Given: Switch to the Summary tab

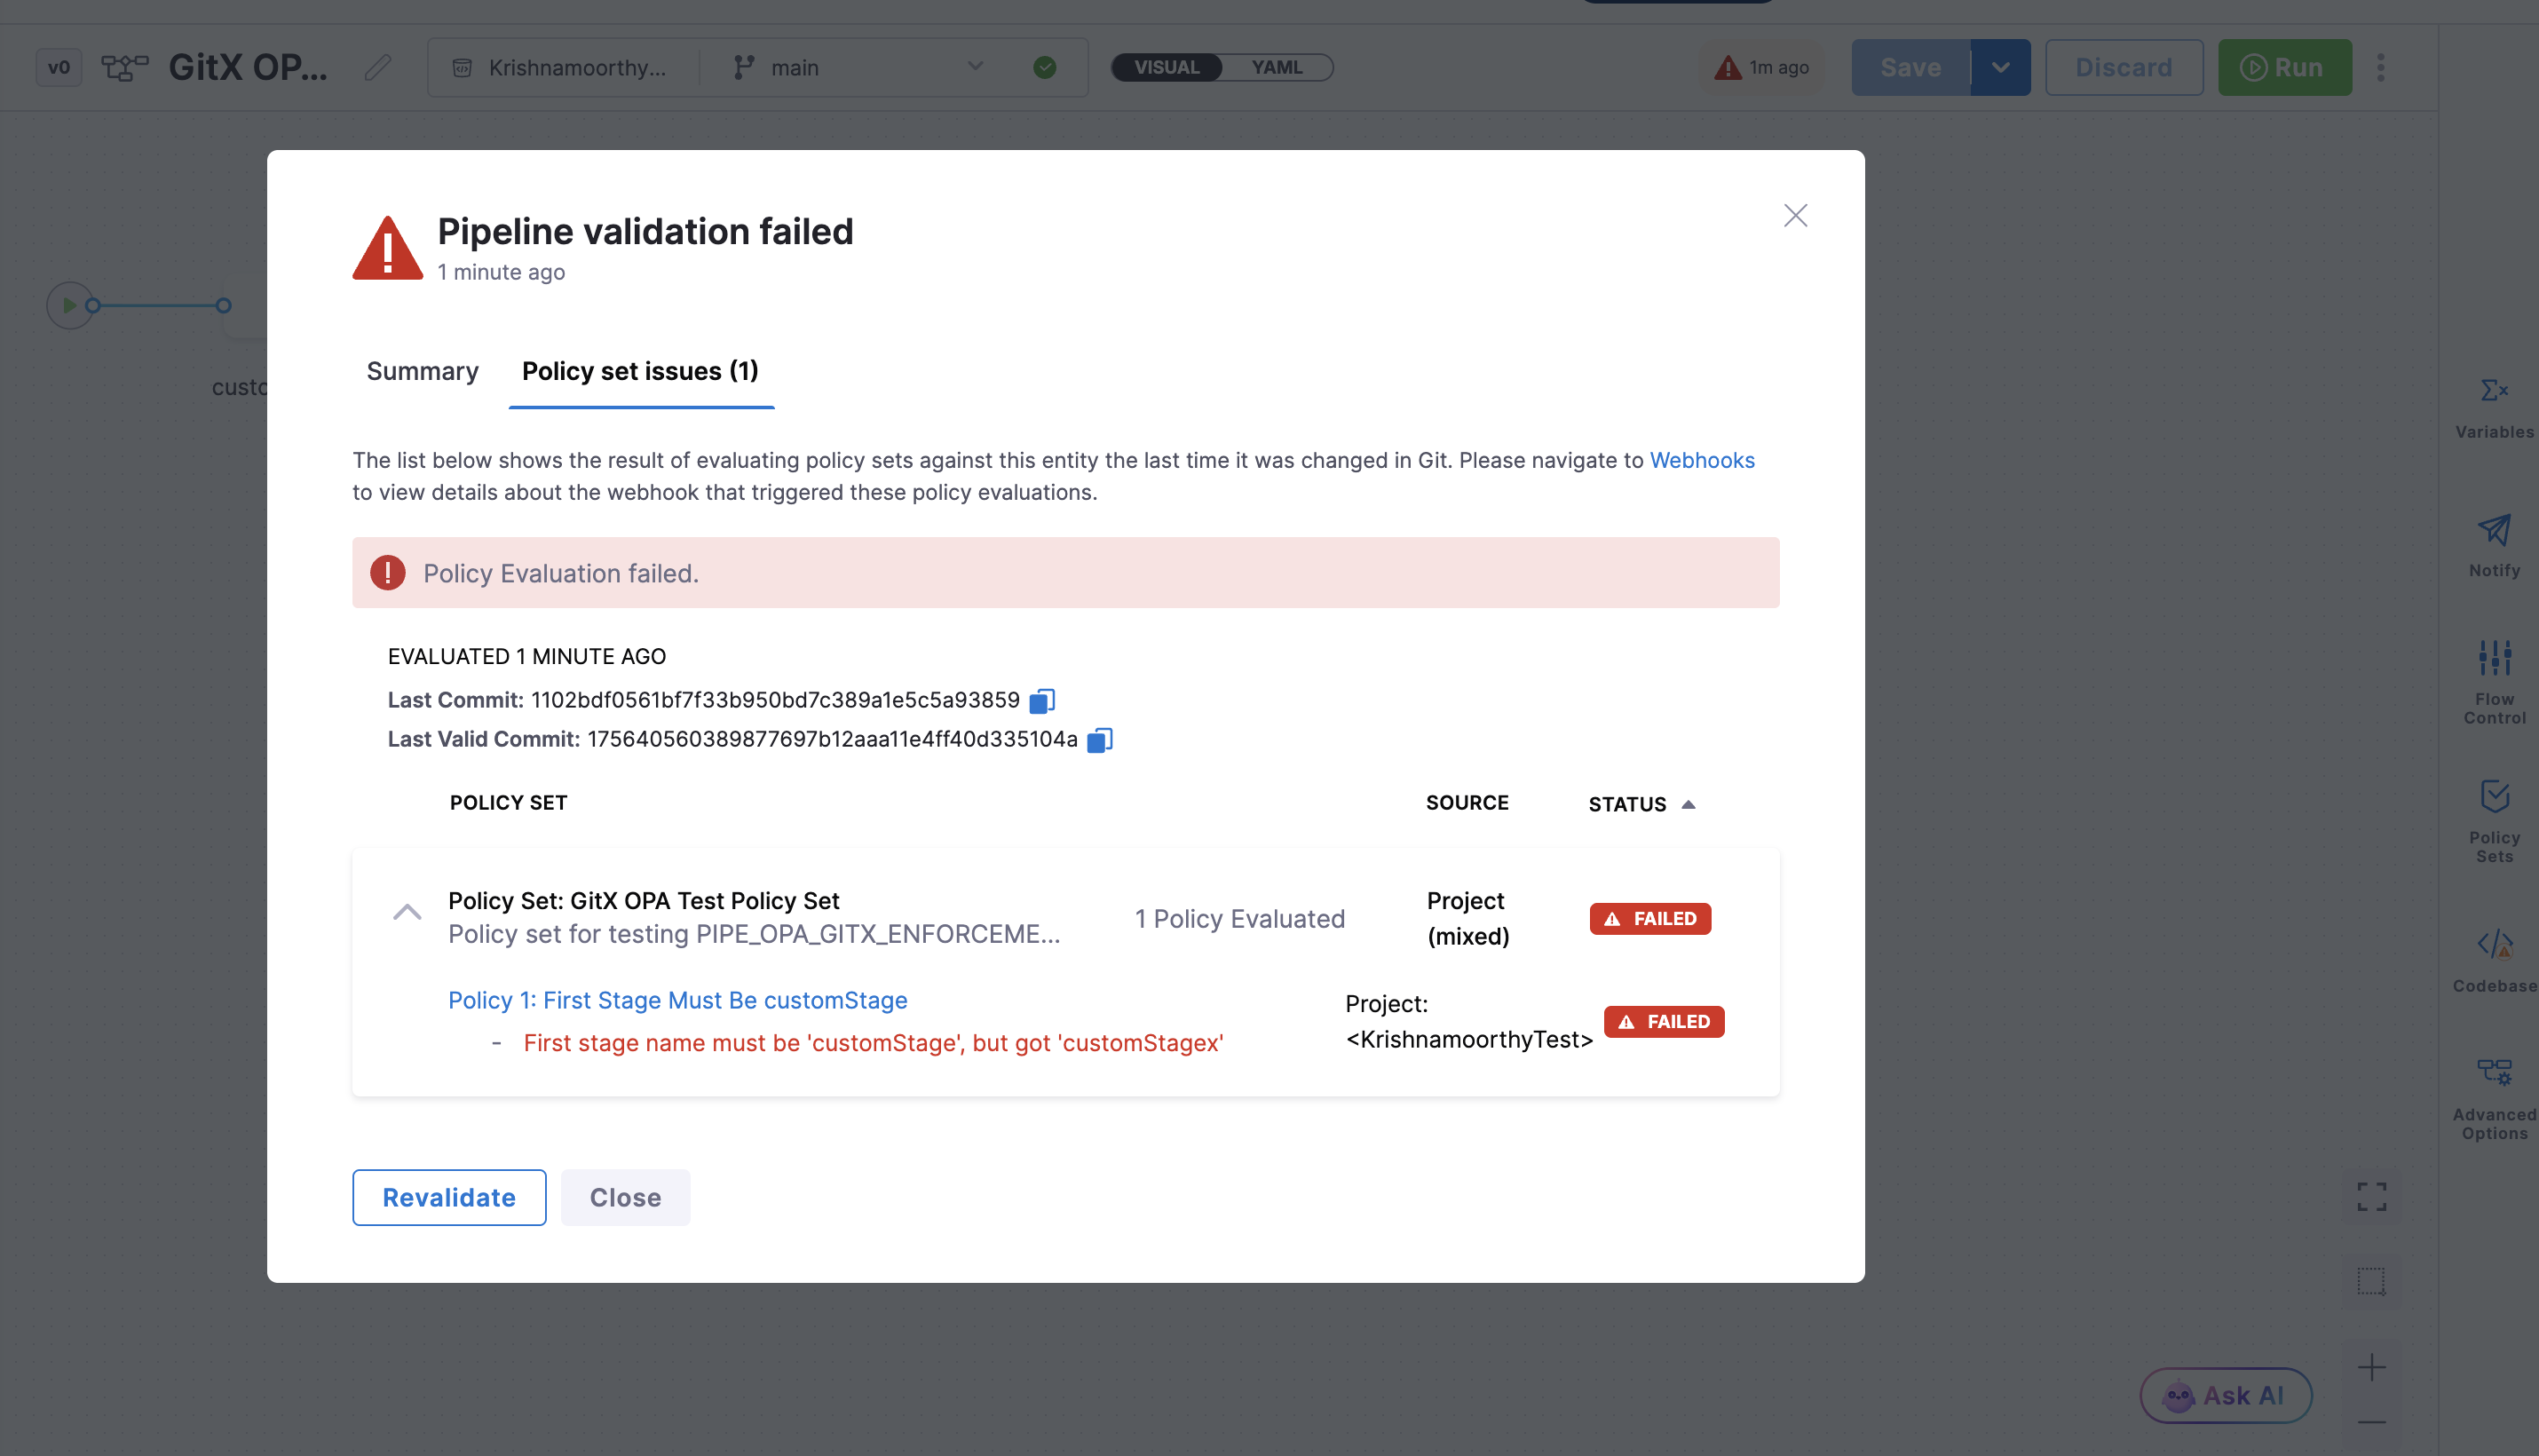Looking at the screenshot, I should point(422,371).
